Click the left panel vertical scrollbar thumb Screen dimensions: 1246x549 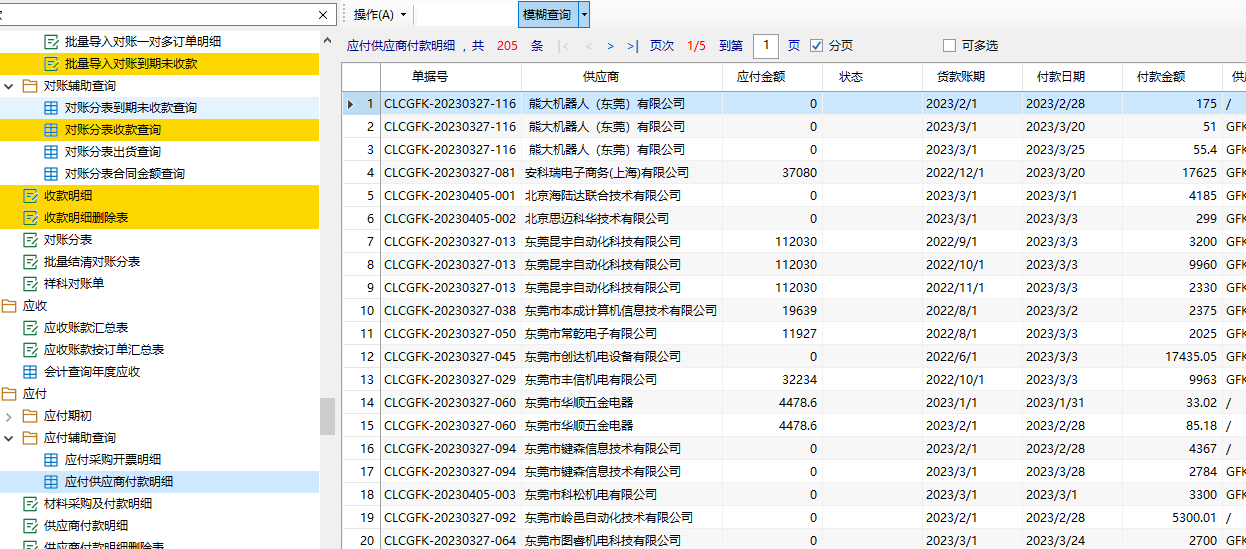click(x=327, y=416)
